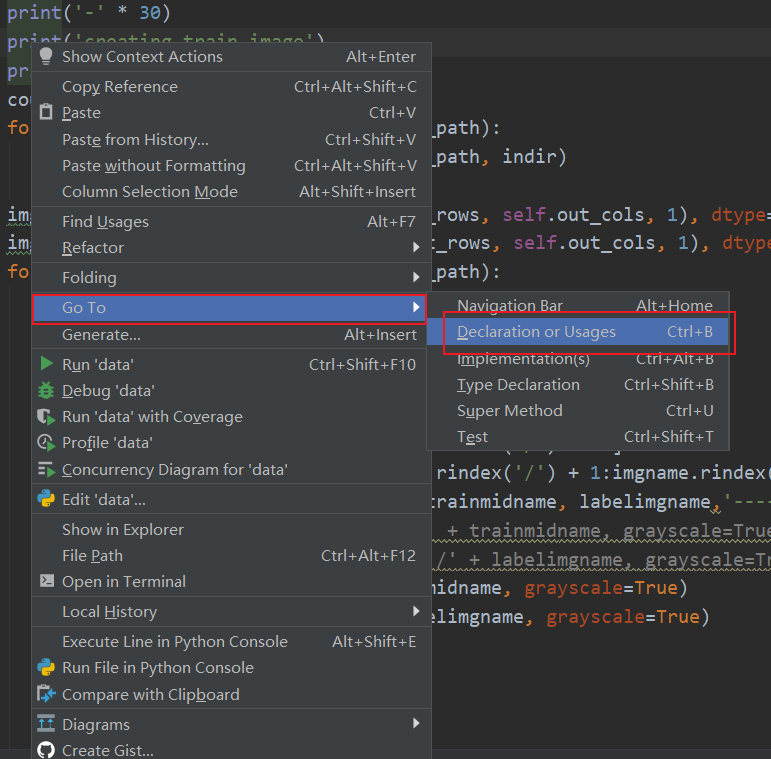Click 'labelimgname' in the trainmidname code line

[645, 501]
